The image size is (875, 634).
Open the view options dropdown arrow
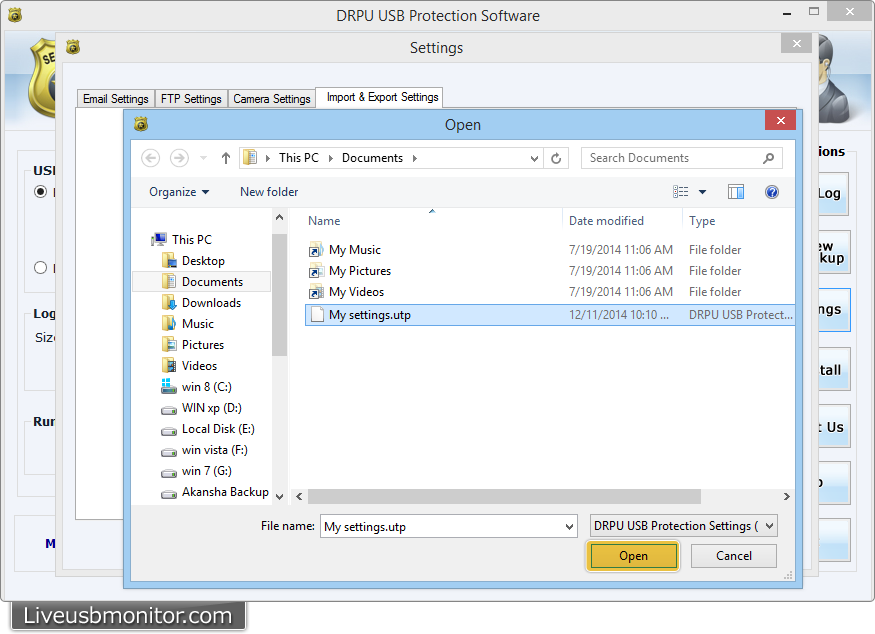tap(703, 192)
